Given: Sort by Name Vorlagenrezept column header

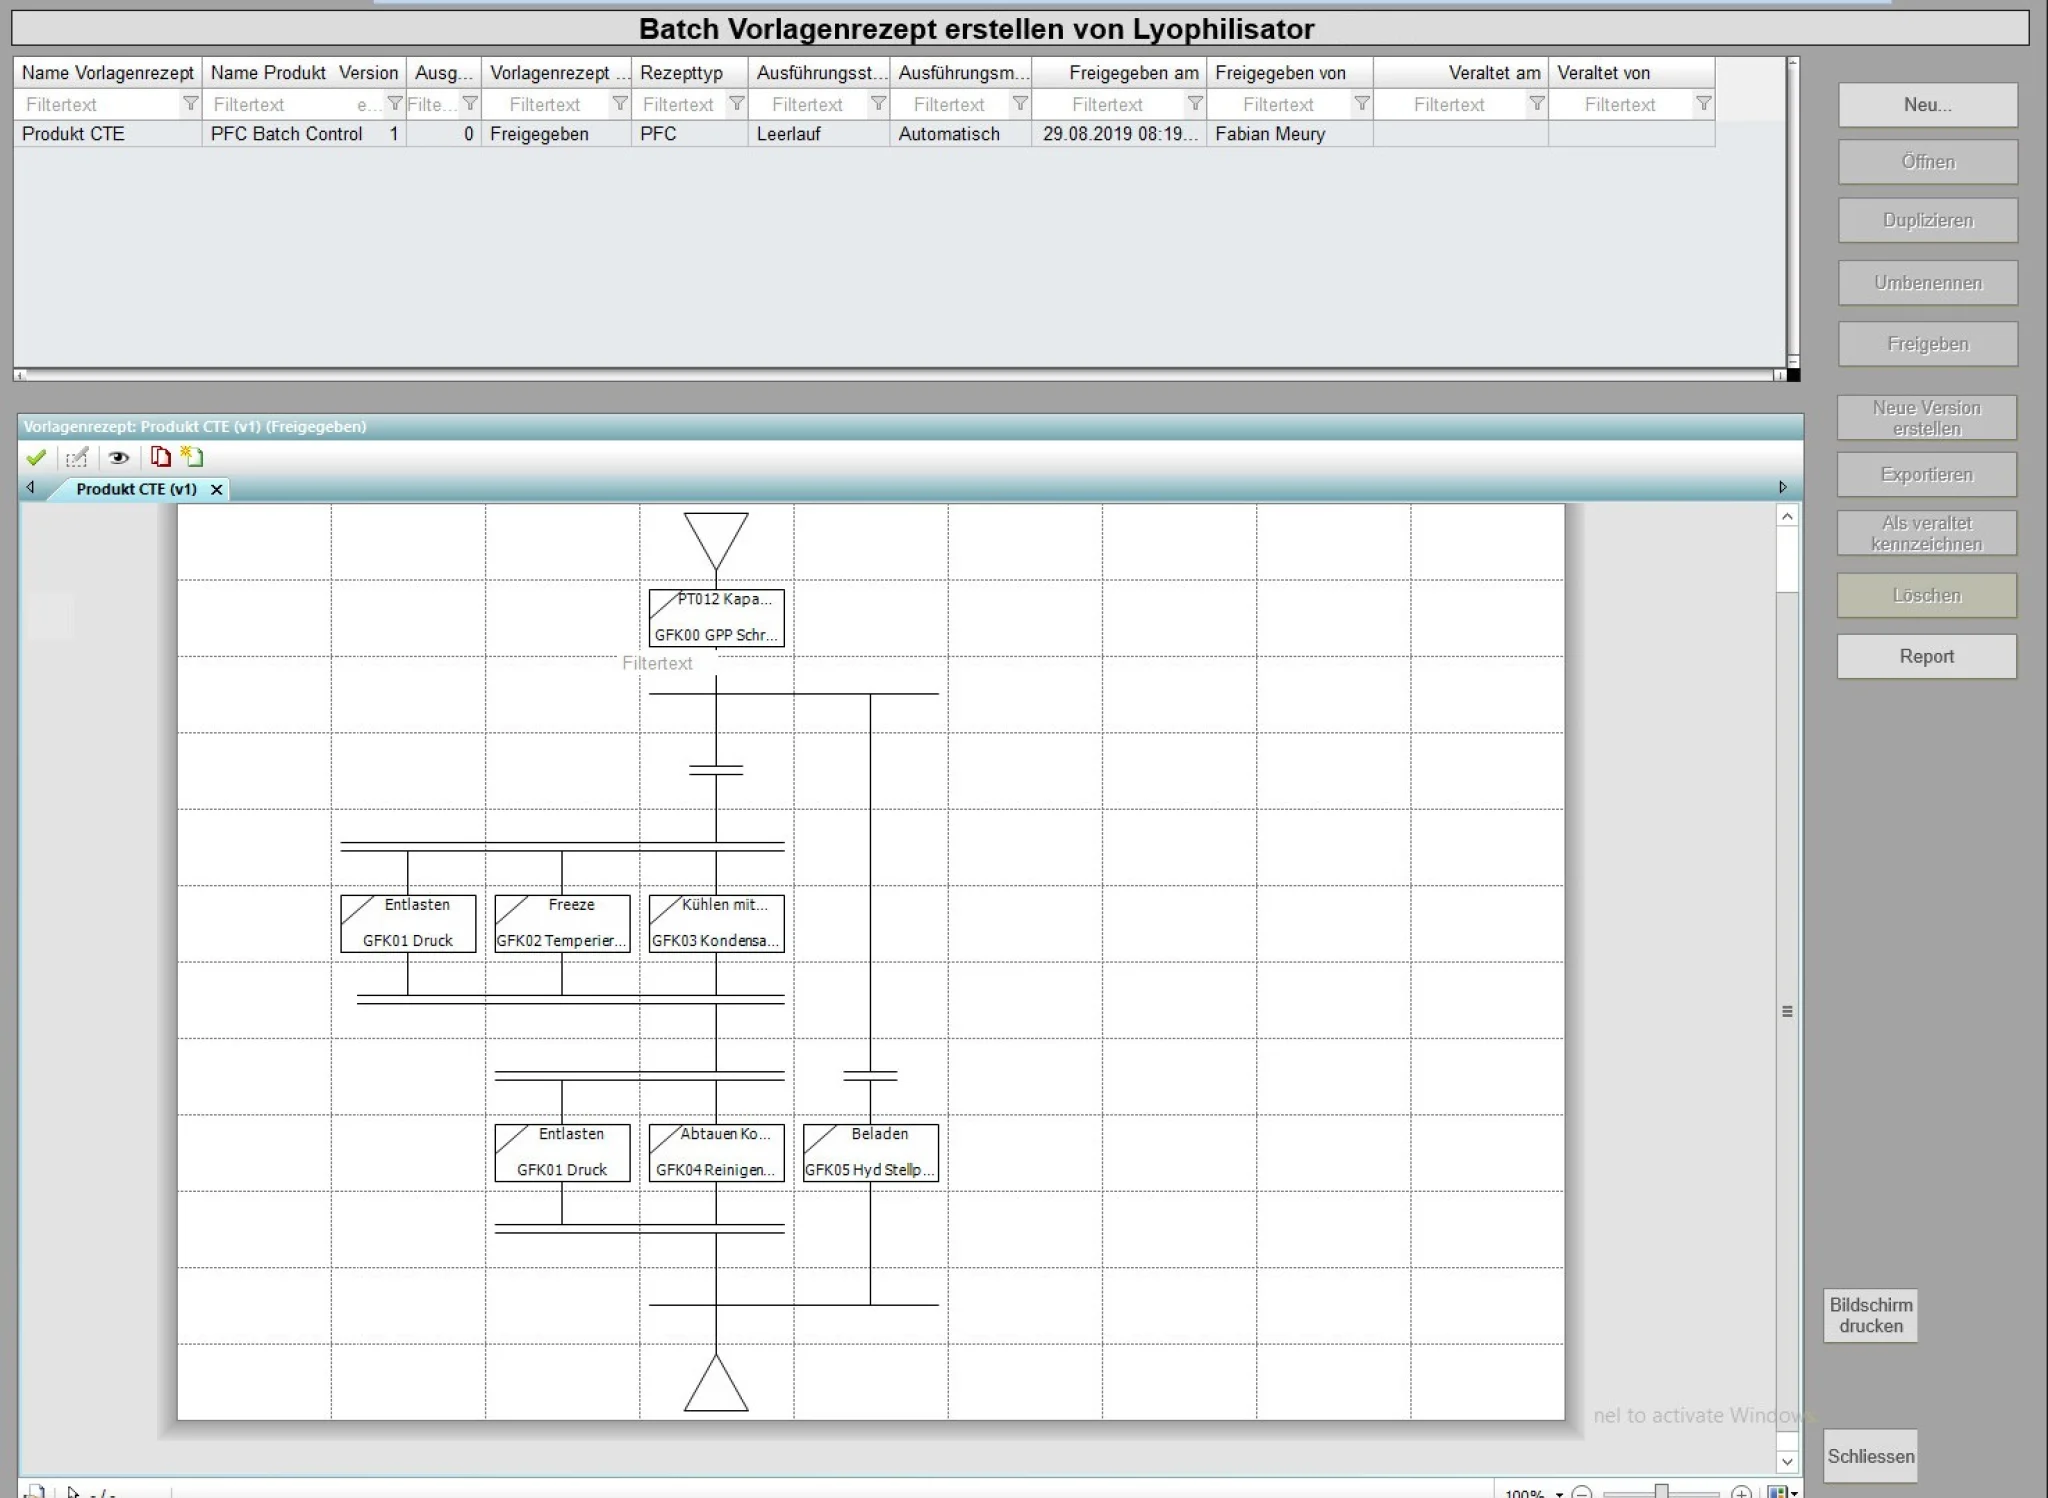Looking at the screenshot, I should 108,73.
